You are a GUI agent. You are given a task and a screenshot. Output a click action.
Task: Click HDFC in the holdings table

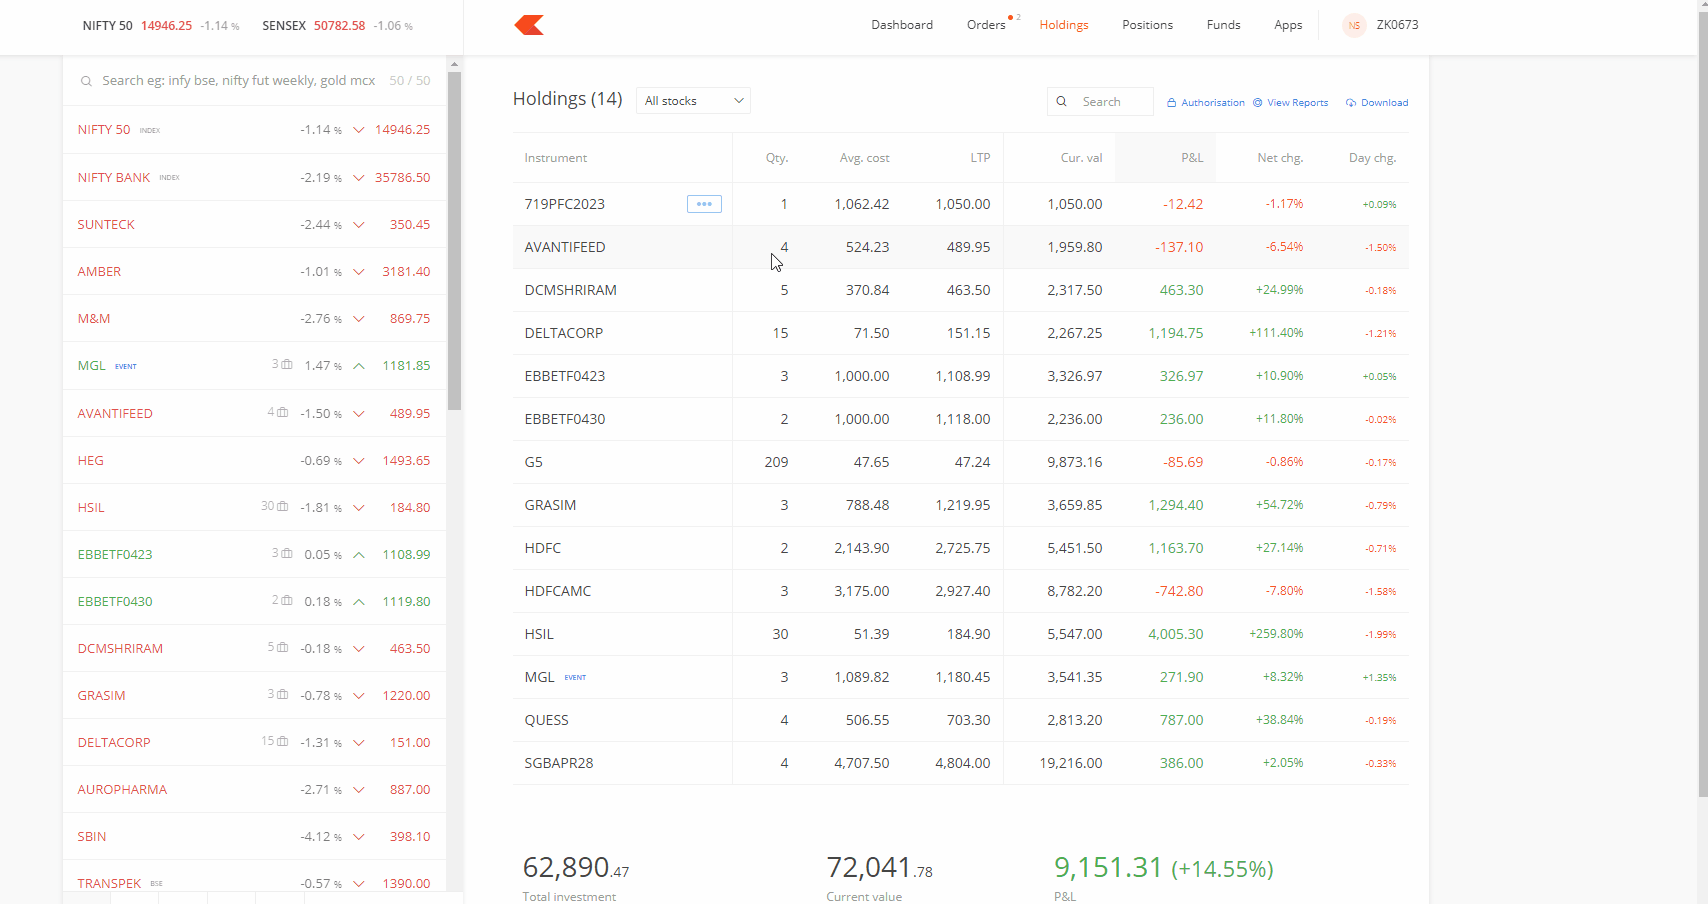543,548
